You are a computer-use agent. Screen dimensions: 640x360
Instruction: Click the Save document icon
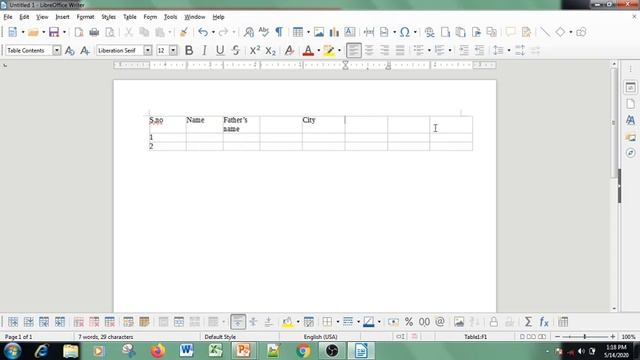54,32
